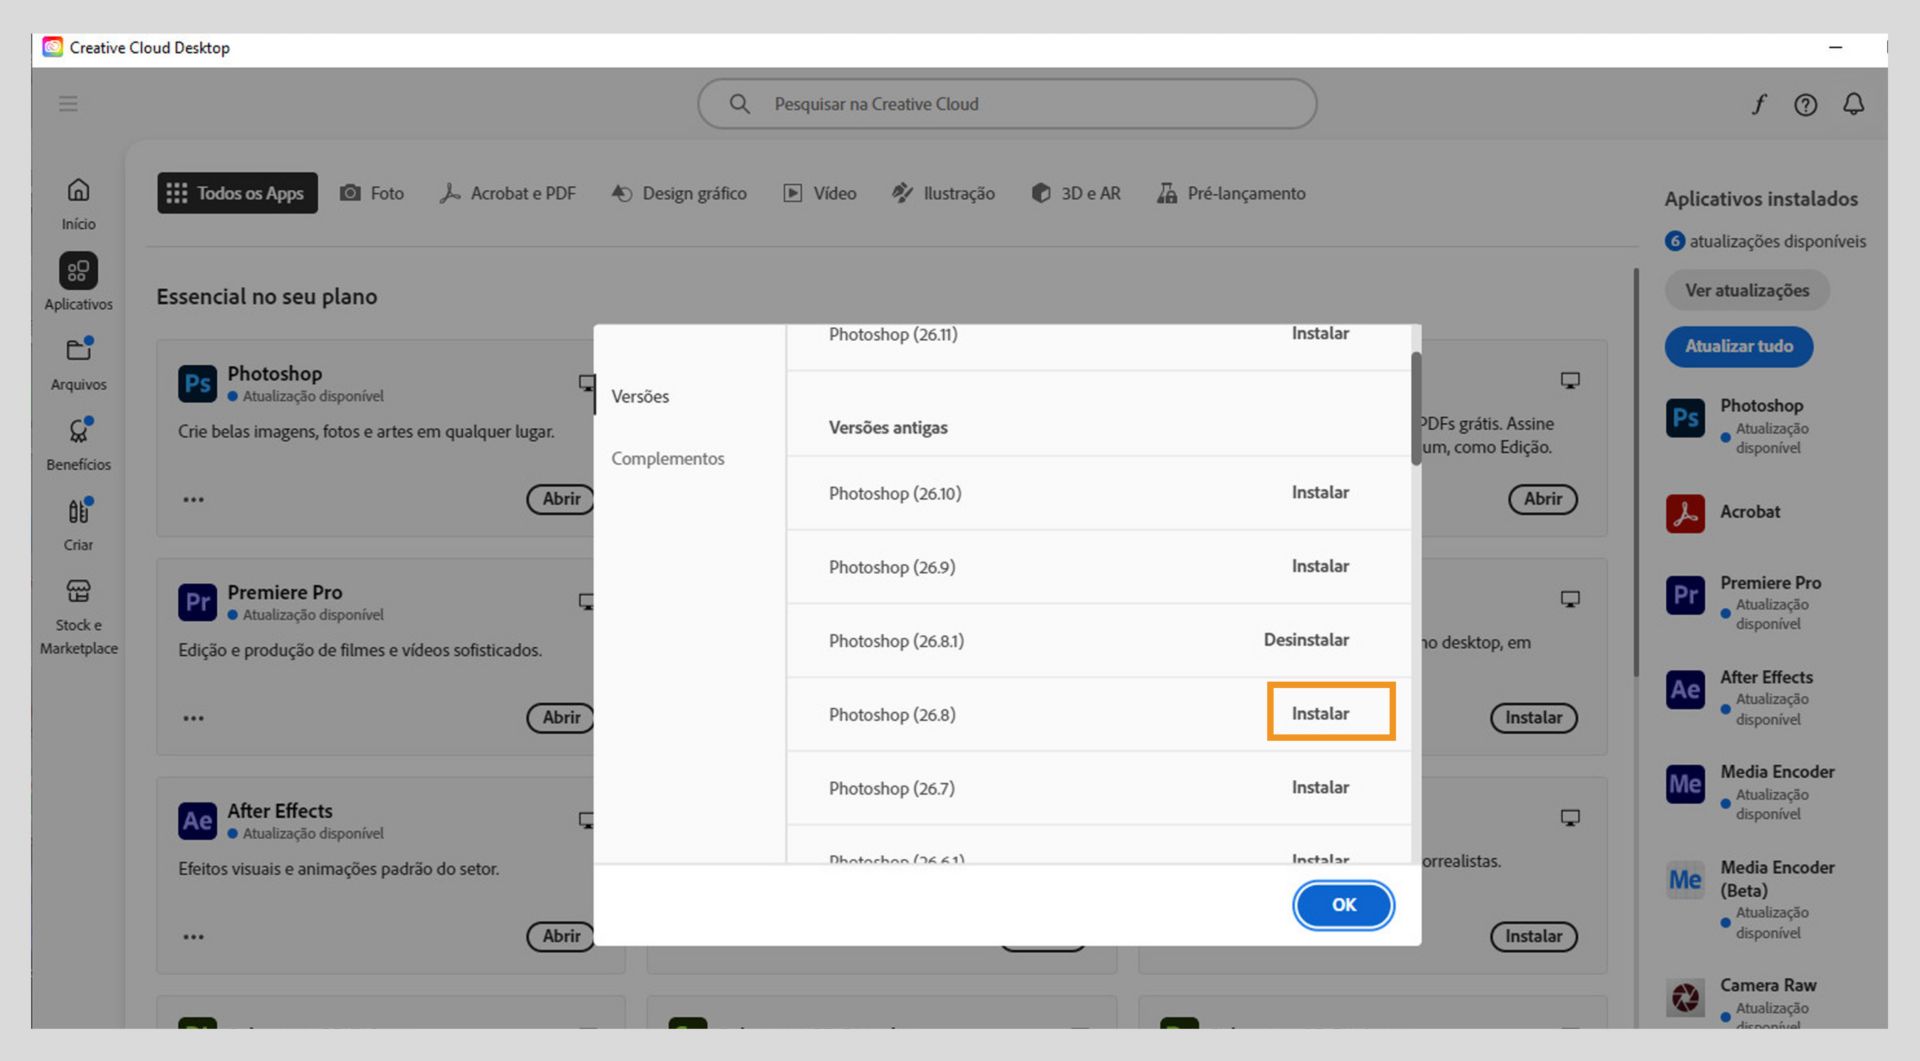The image size is (1920, 1061).
Task: Click the "Photoshop (26.7)" version label
Action: (x=892, y=789)
